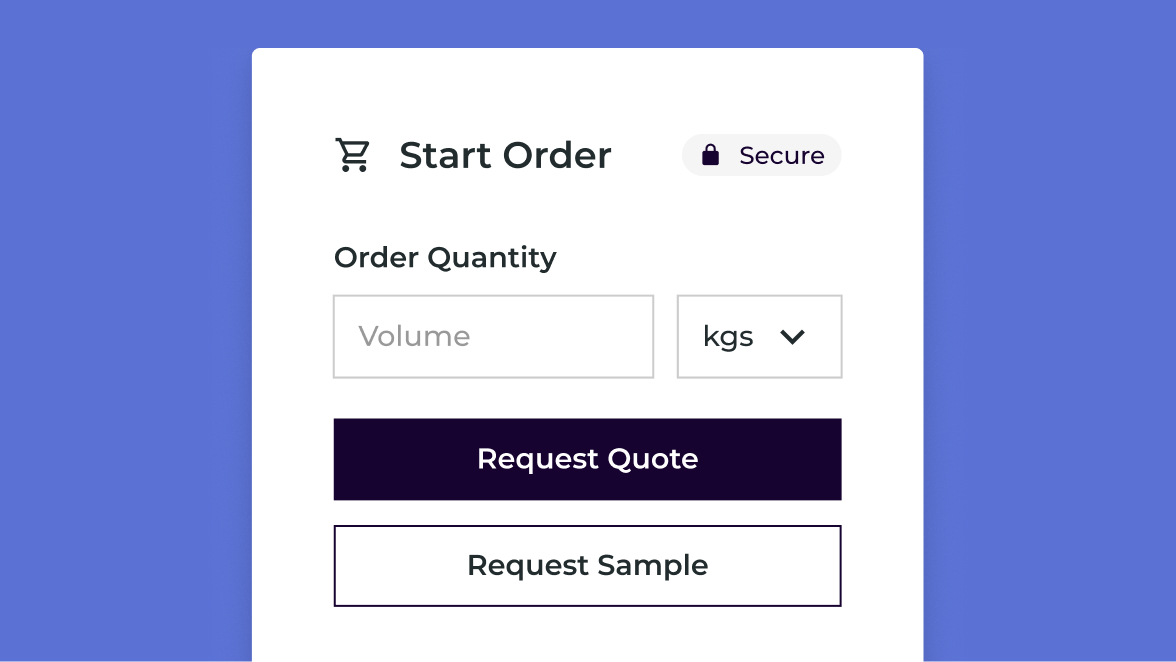Click the Volume placeholder text
The height and width of the screenshot is (662, 1176).
pyautogui.click(x=414, y=336)
